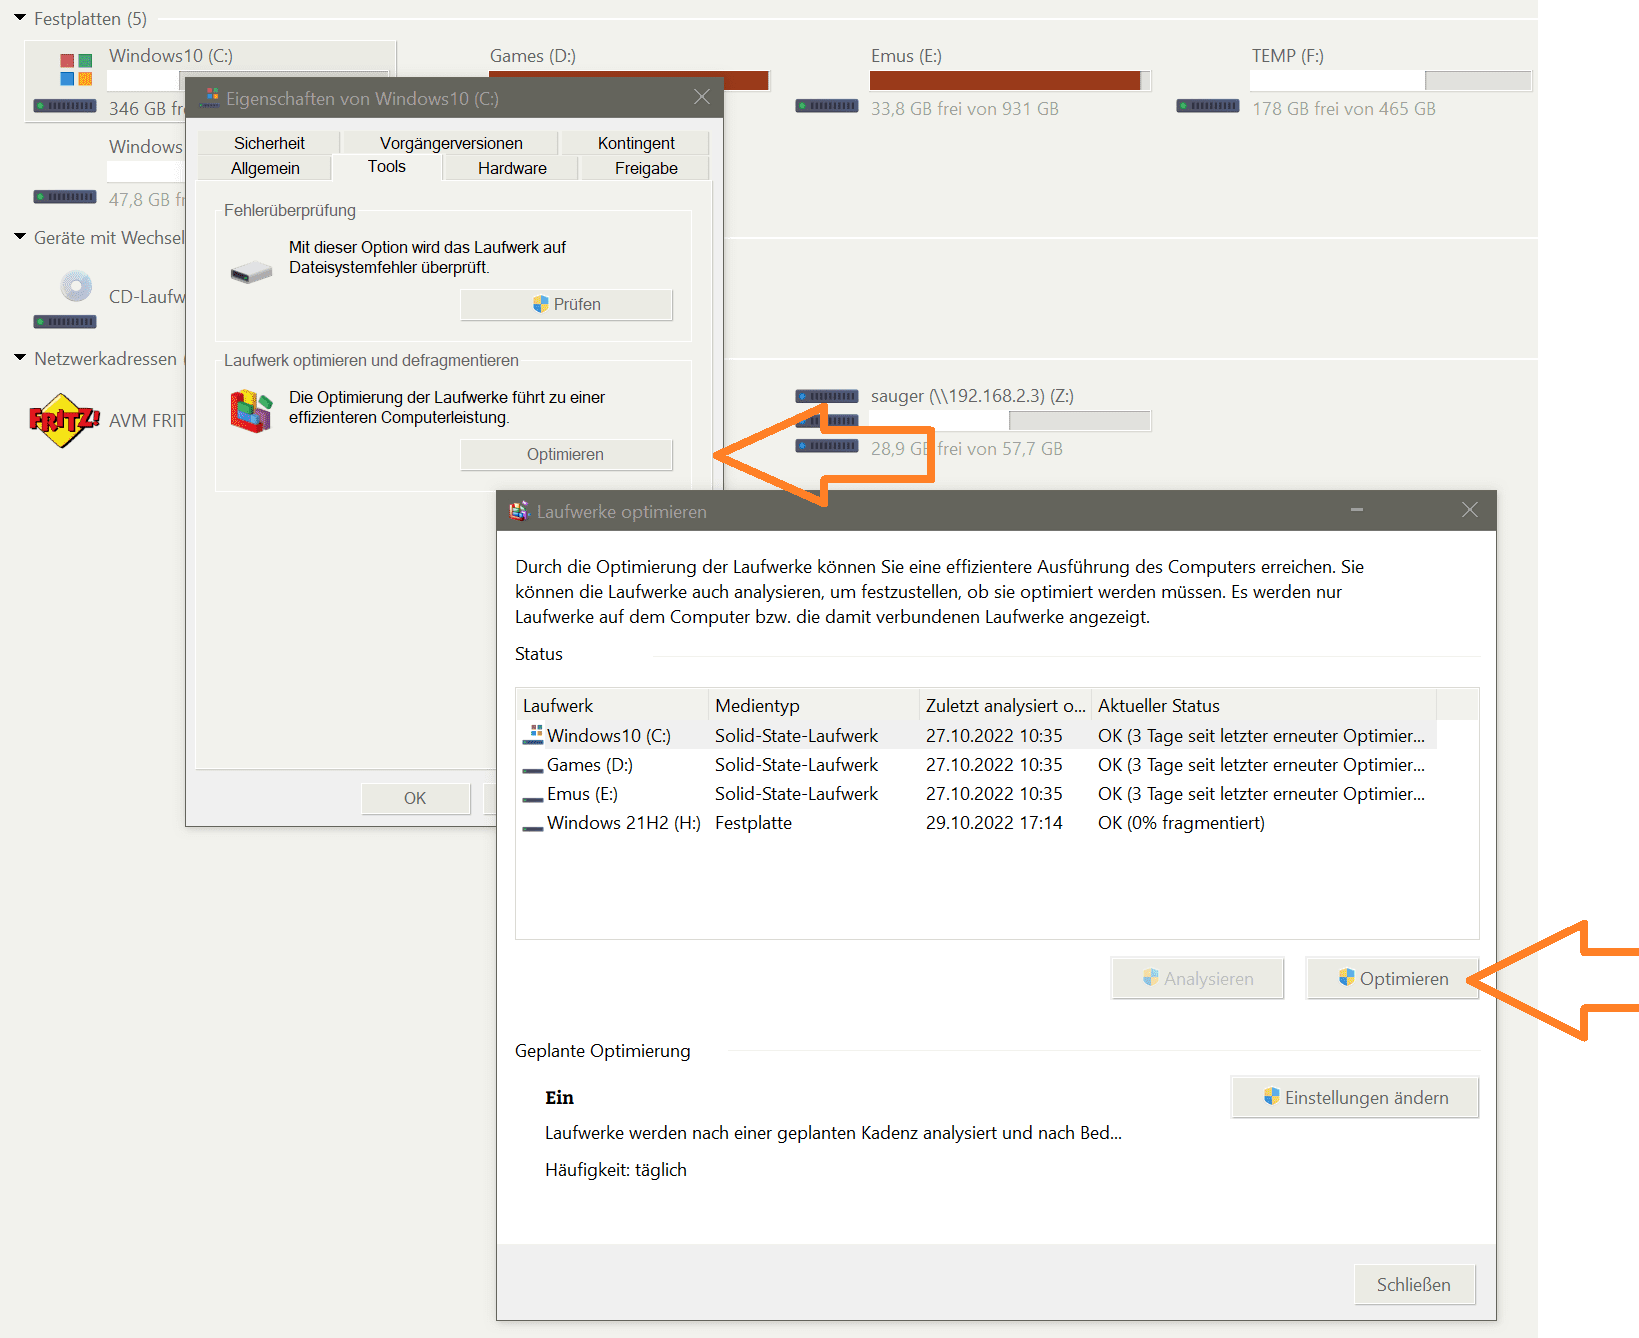The width and height of the screenshot is (1639, 1338).
Task: Minimize the Laufwerke optimieren window
Action: 1357,510
